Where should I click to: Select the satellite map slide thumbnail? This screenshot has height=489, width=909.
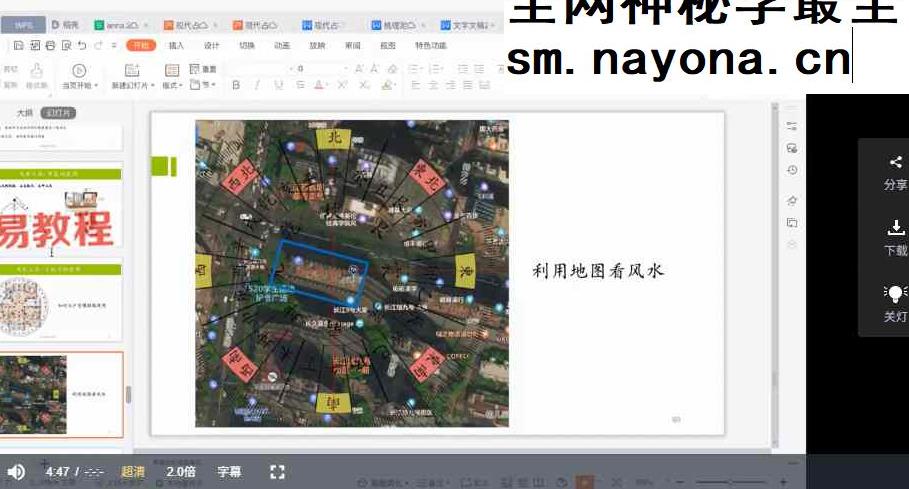point(61,394)
